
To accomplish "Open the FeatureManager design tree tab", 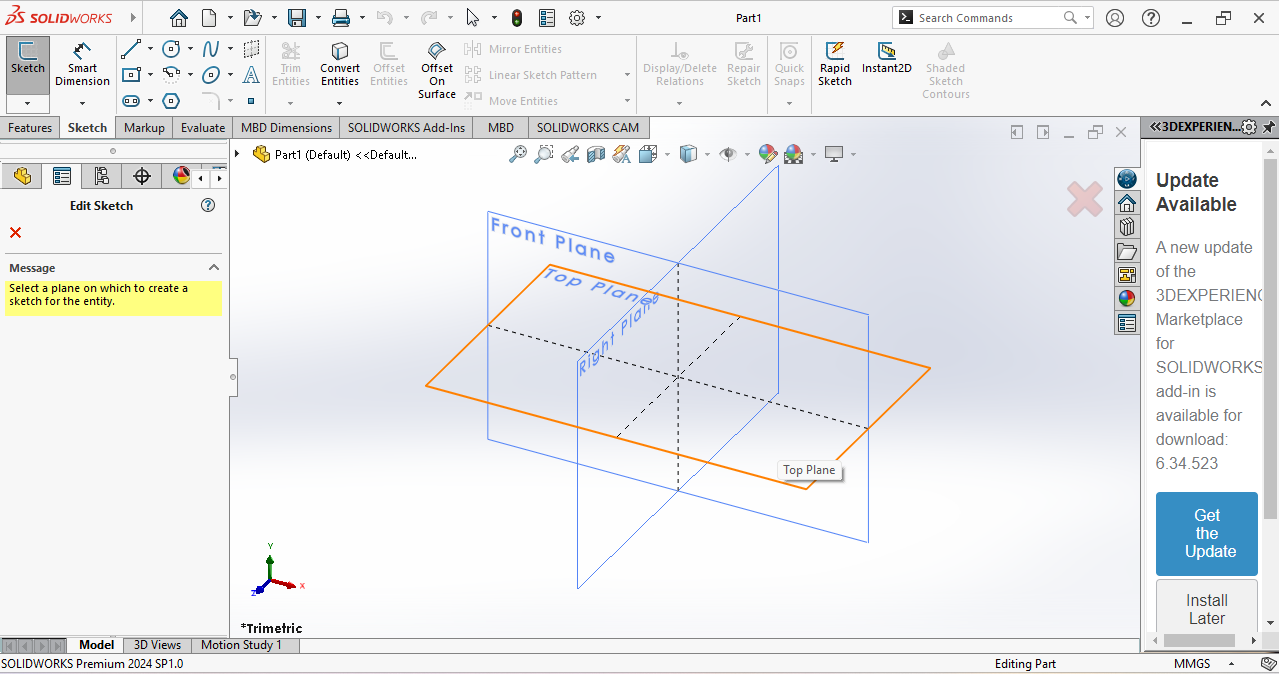I will point(21,176).
